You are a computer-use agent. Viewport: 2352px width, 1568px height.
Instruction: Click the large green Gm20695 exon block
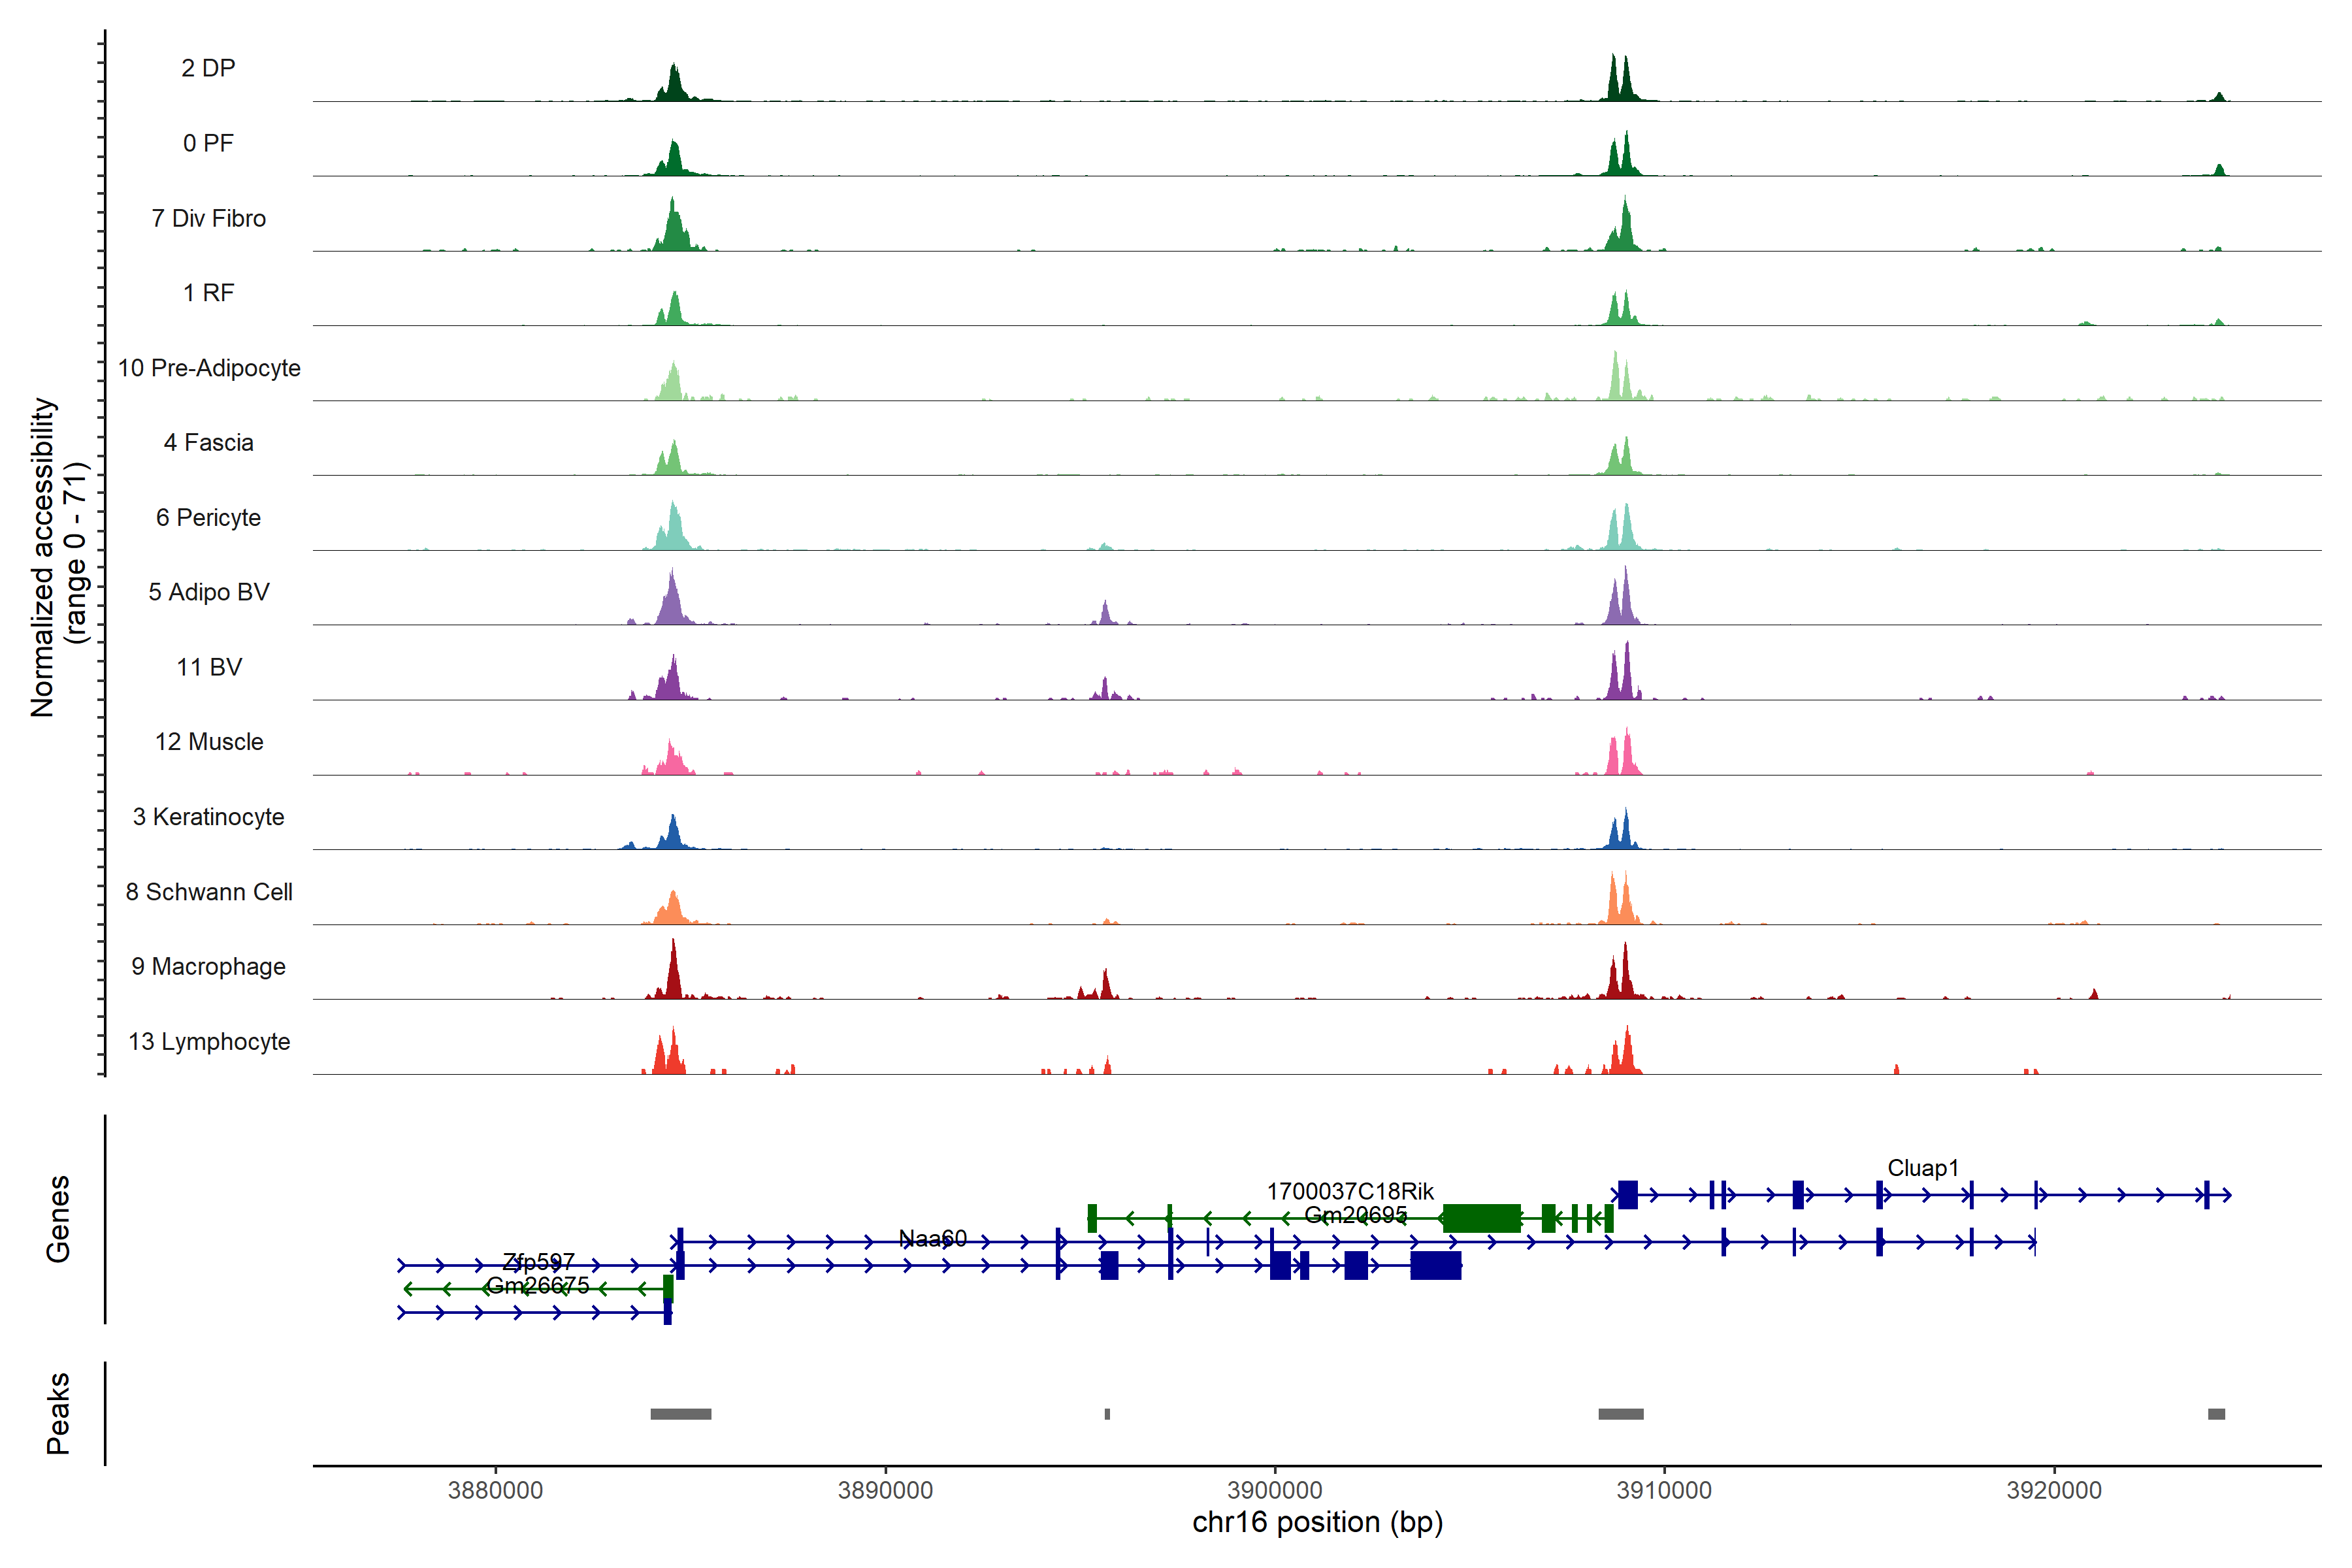point(1481,1218)
